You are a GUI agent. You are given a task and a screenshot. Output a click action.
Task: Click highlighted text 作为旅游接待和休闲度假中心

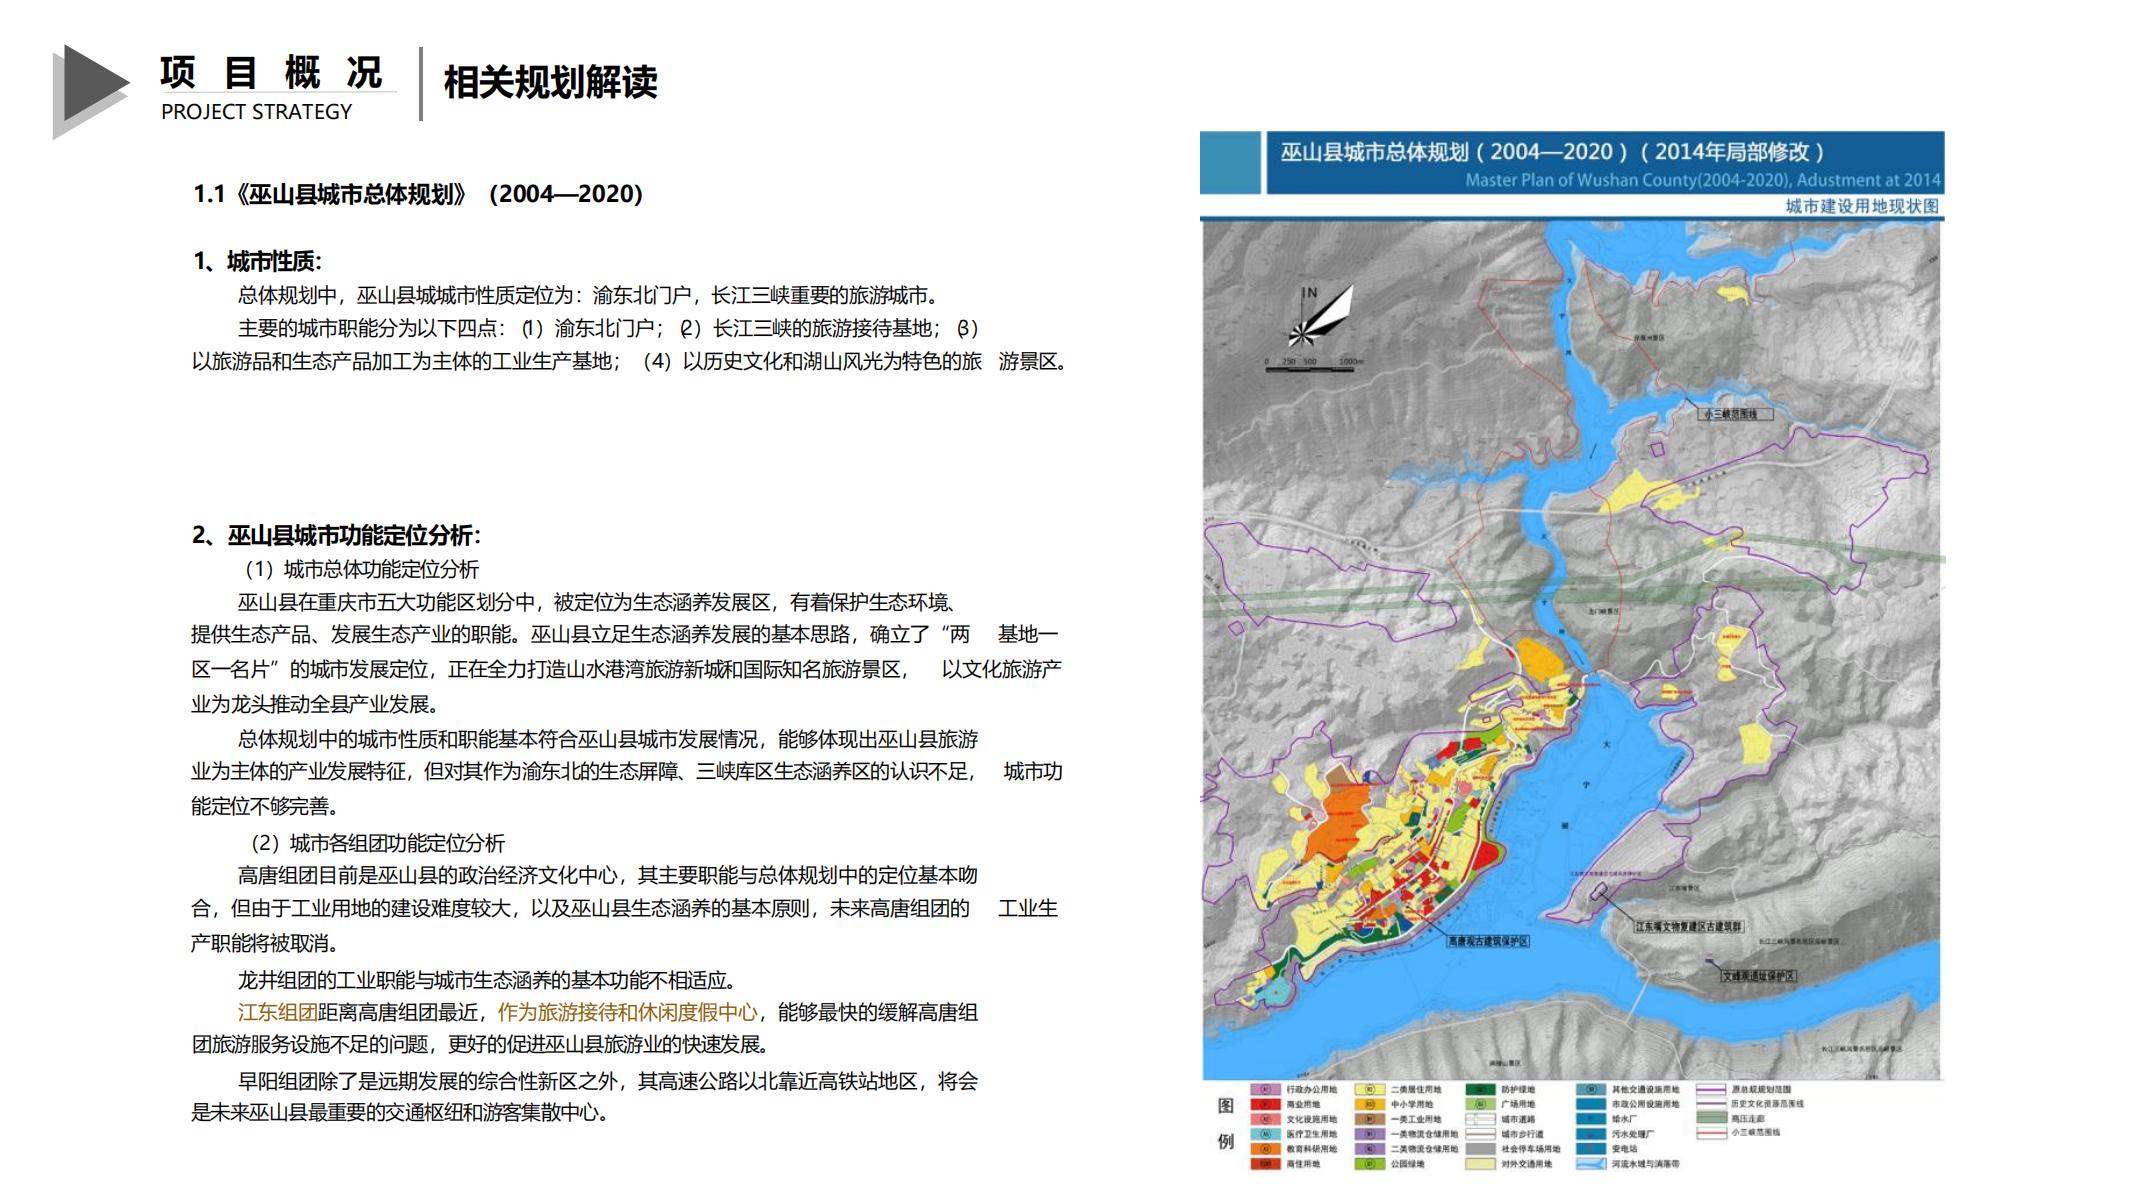628,1012
